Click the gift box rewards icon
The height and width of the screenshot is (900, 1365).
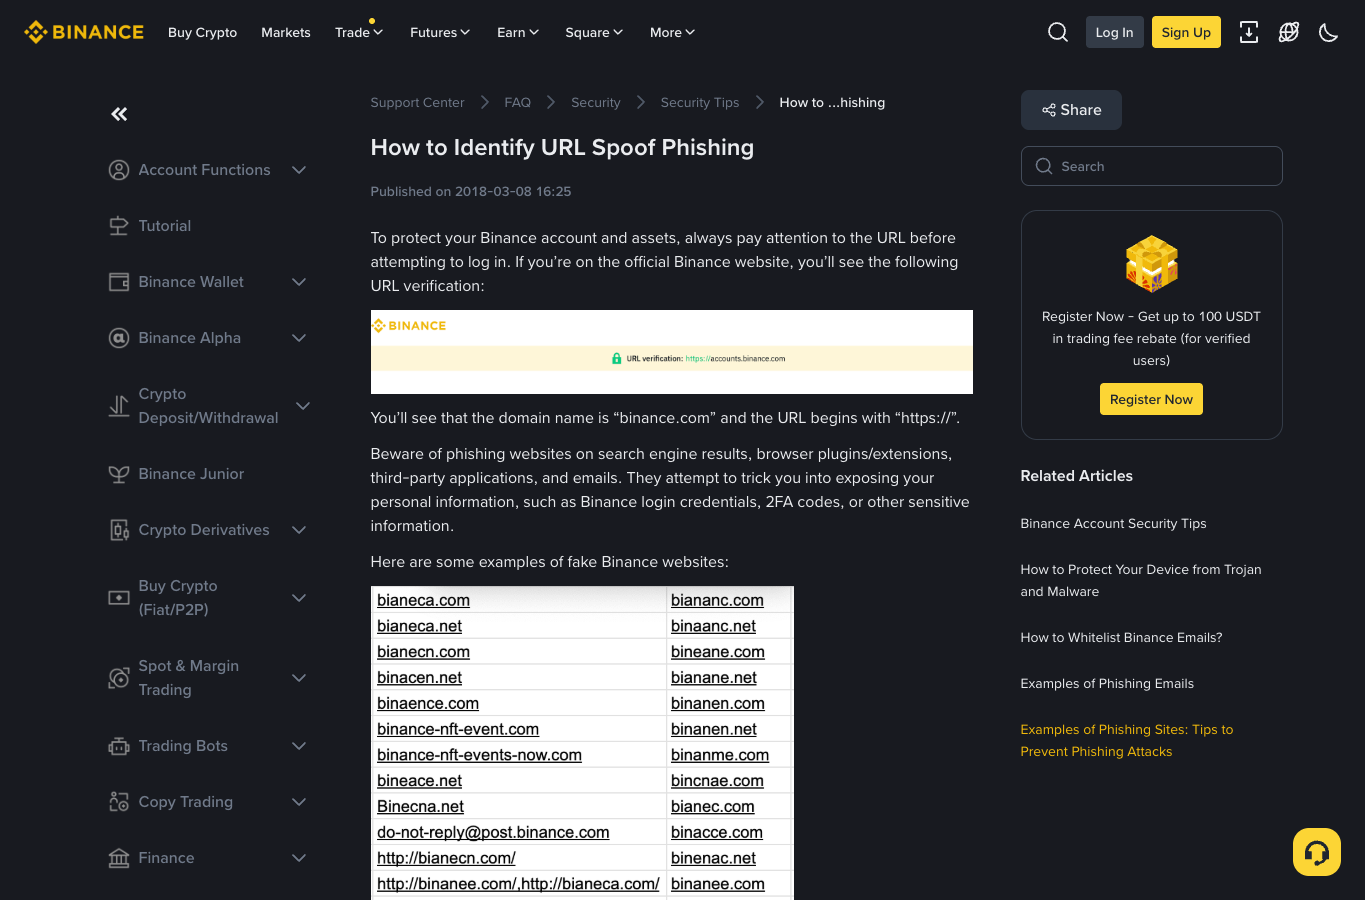click(1152, 264)
